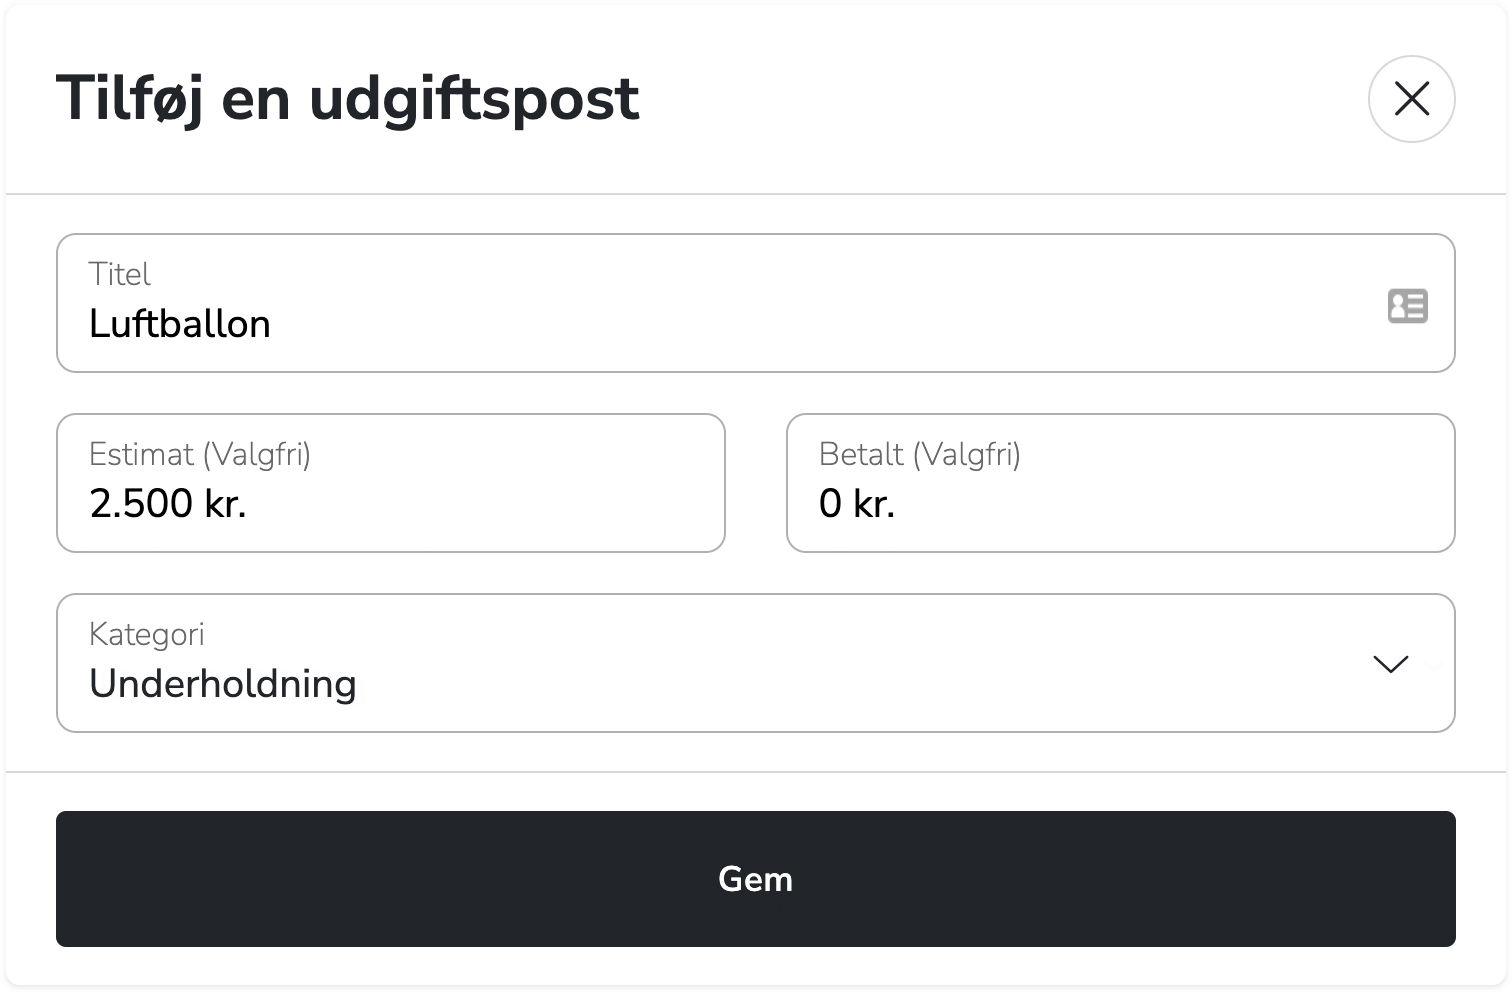Click the Underholdning selected value
1512x993 pixels.
[223, 684]
